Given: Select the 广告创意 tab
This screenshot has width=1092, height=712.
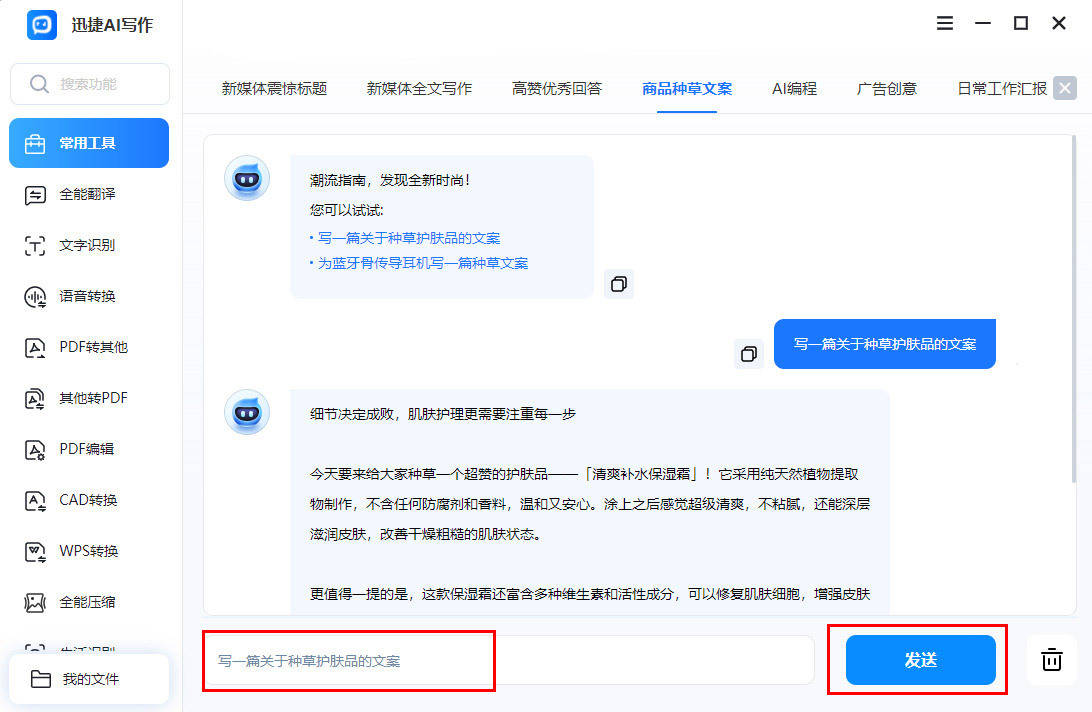Looking at the screenshot, I should pyautogui.click(x=886, y=88).
